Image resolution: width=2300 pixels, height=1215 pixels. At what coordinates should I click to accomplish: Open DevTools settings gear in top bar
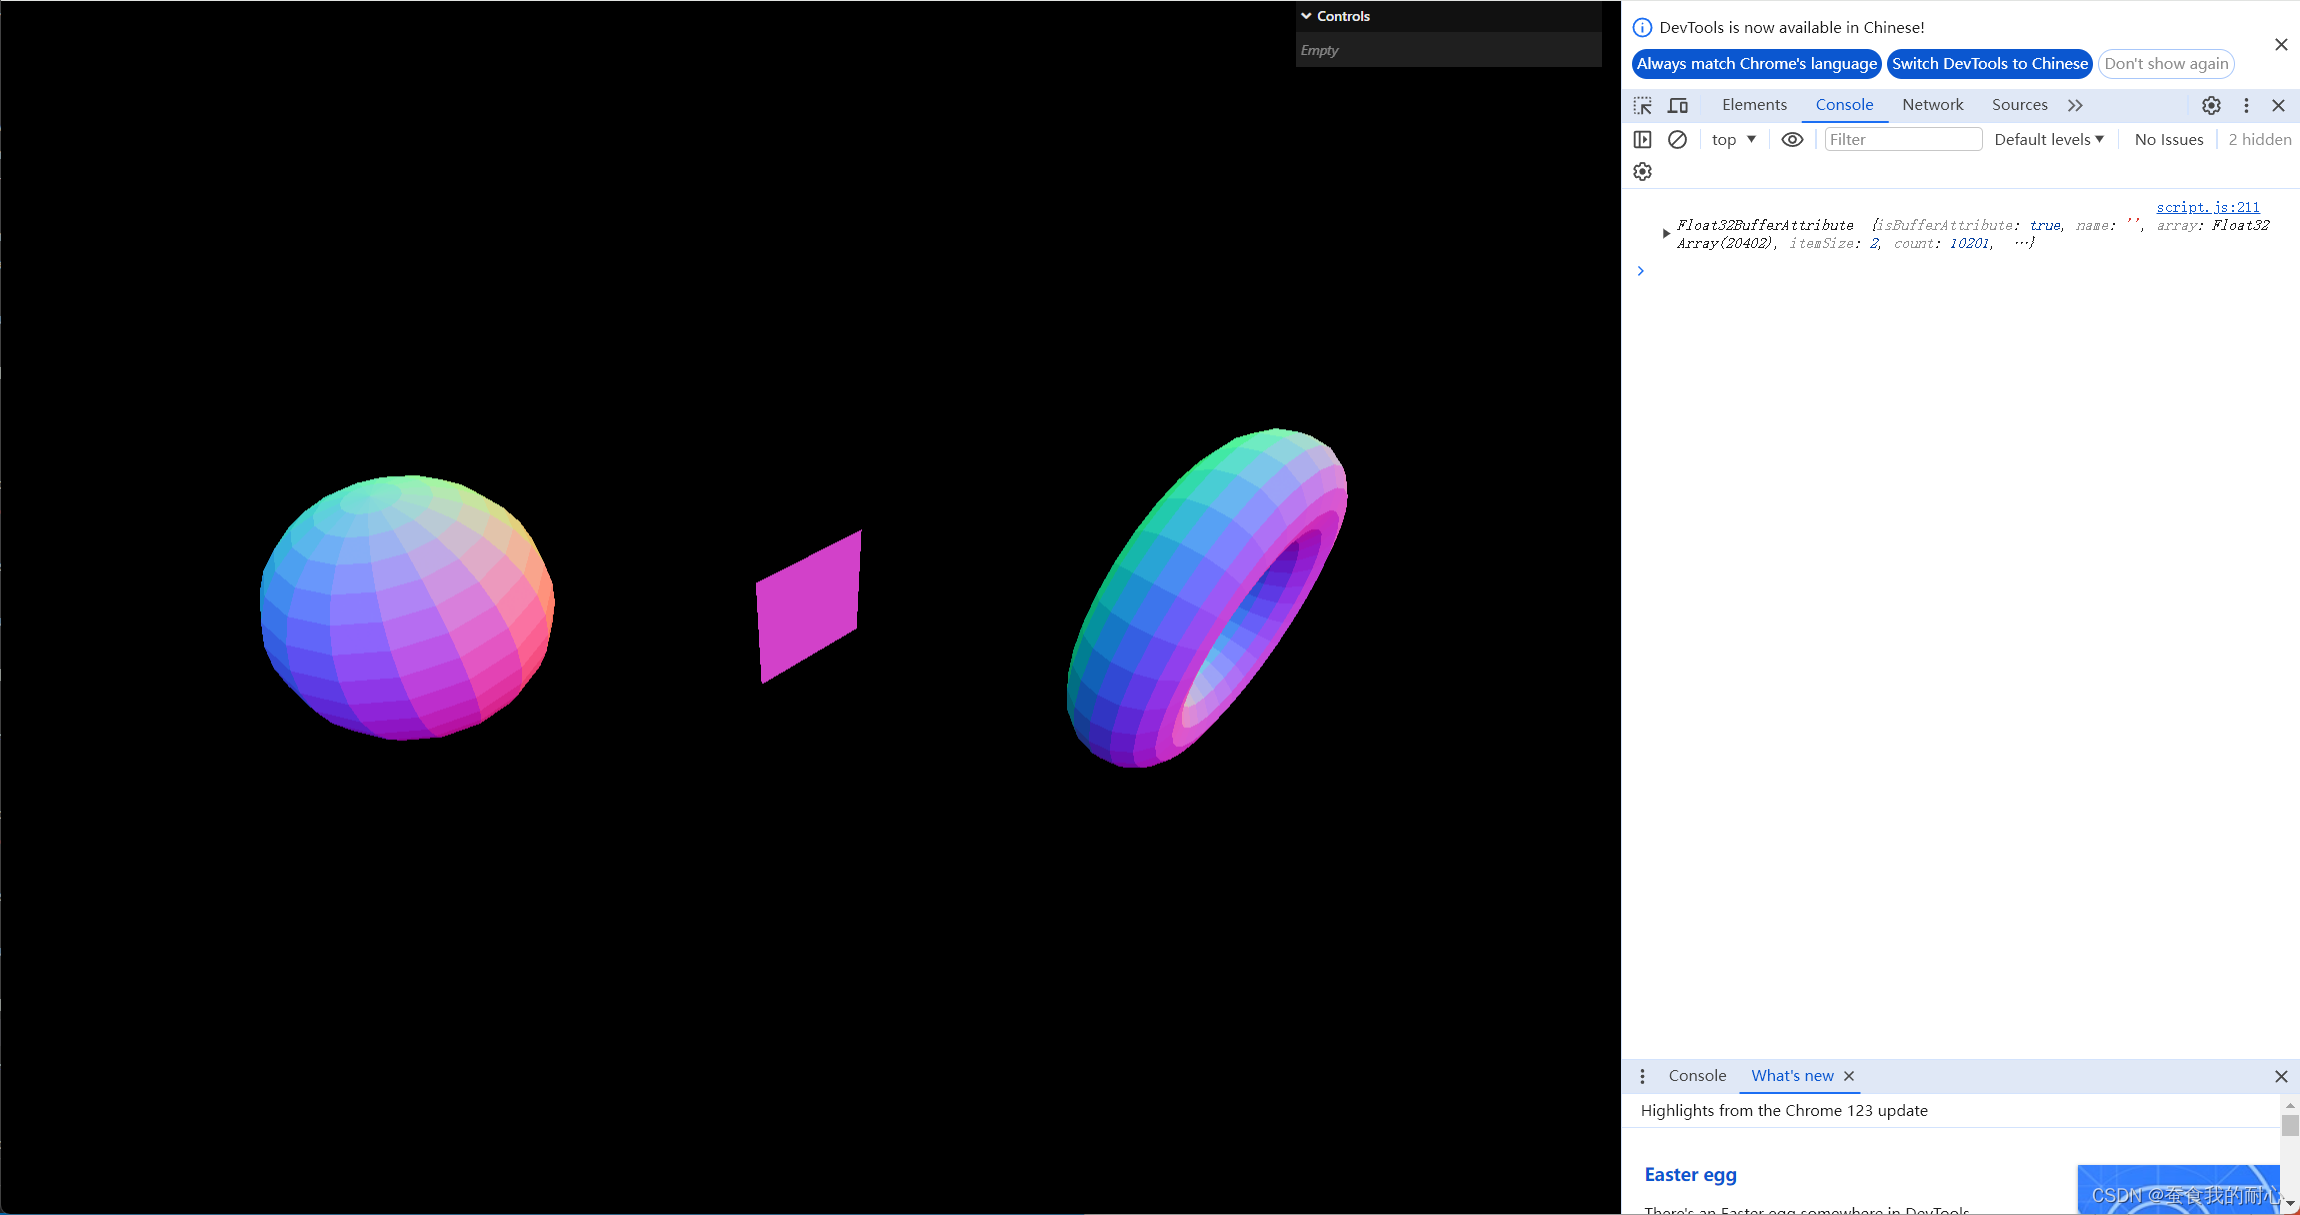click(x=2211, y=105)
